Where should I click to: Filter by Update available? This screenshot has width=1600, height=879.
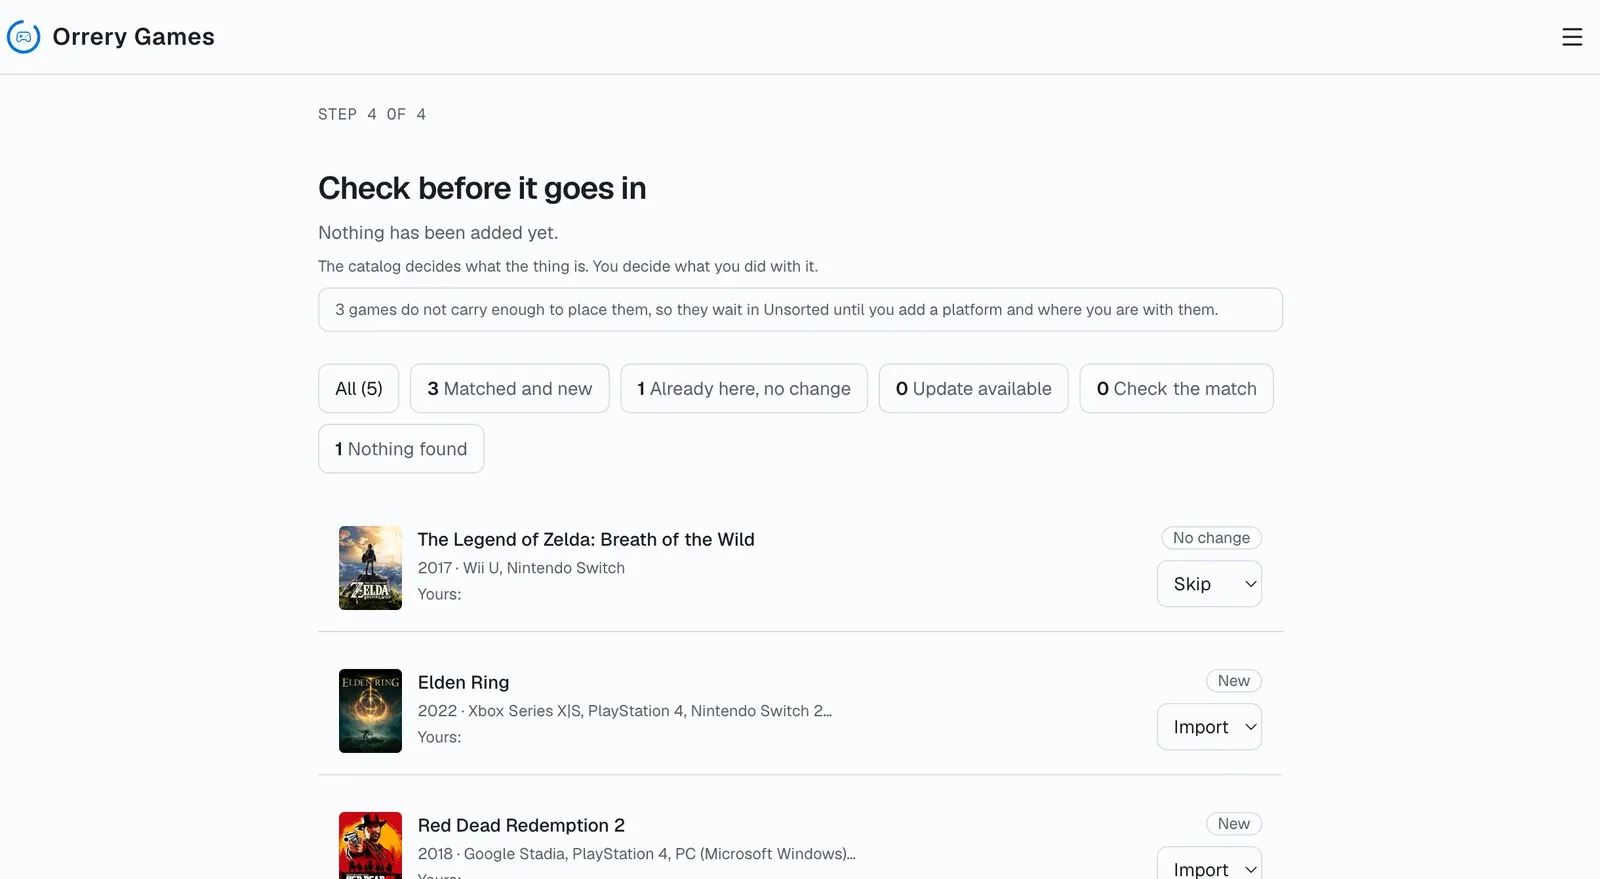pyautogui.click(x=974, y=388)
